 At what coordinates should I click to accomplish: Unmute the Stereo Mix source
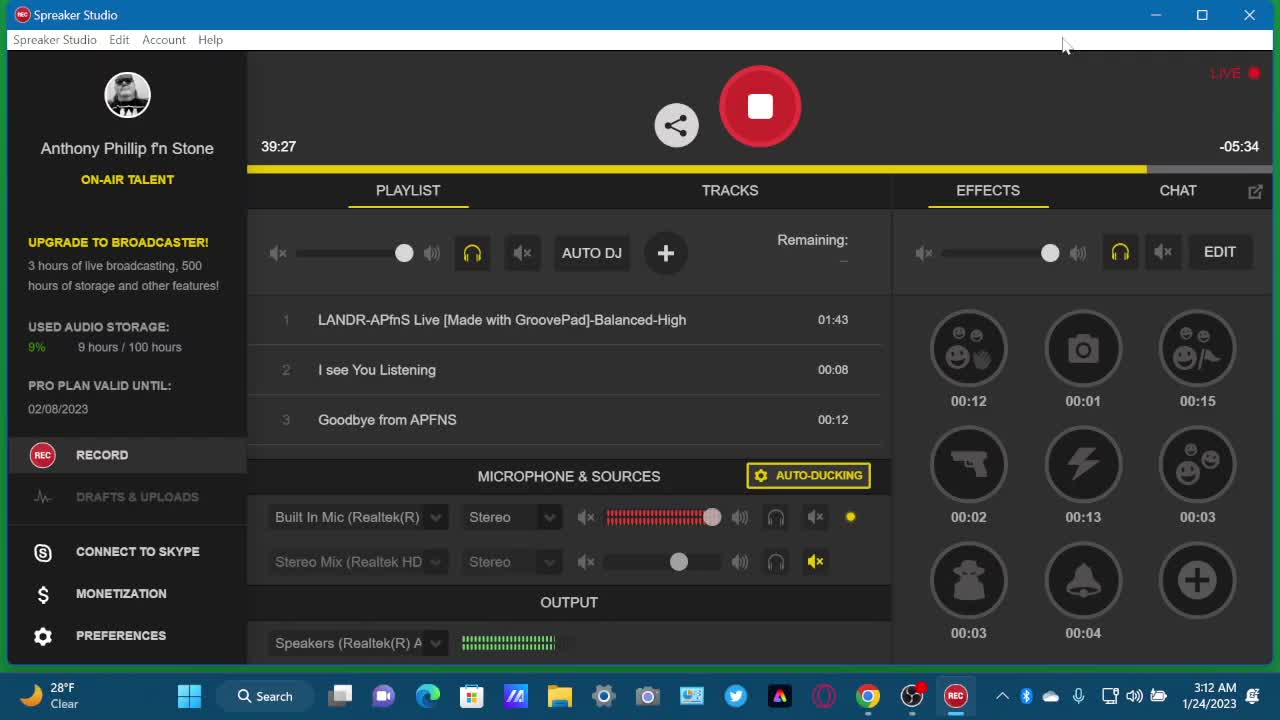point(815,562)
